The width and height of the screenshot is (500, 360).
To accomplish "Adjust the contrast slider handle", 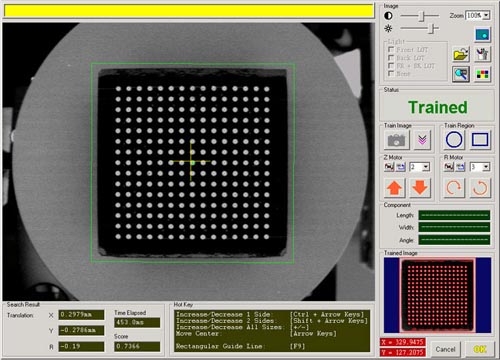I will pyautogui.click(x=422, y=16).
